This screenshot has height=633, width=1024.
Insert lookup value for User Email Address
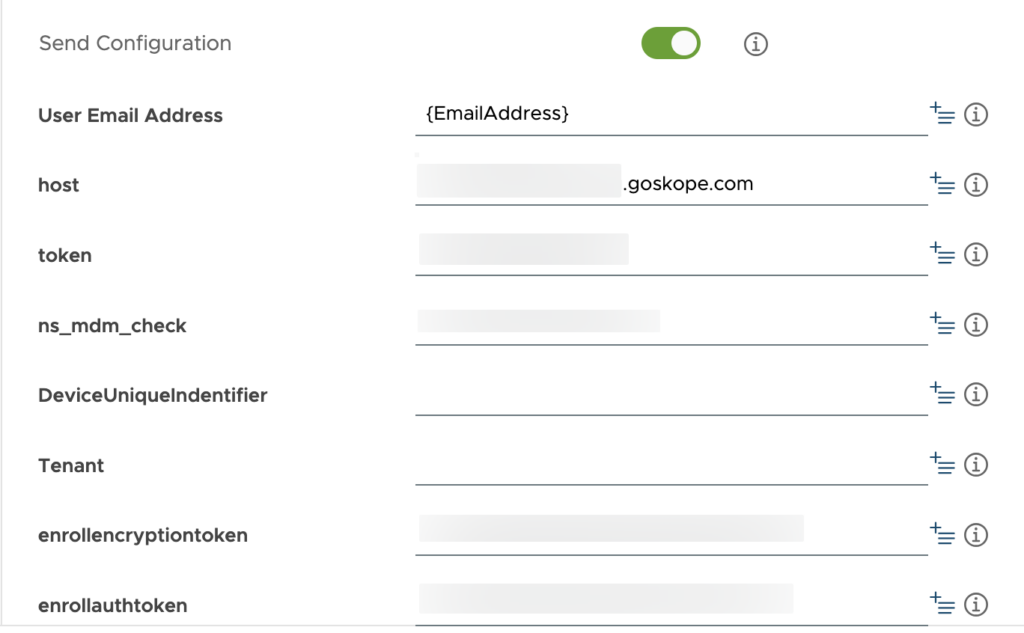click(943, 114)
